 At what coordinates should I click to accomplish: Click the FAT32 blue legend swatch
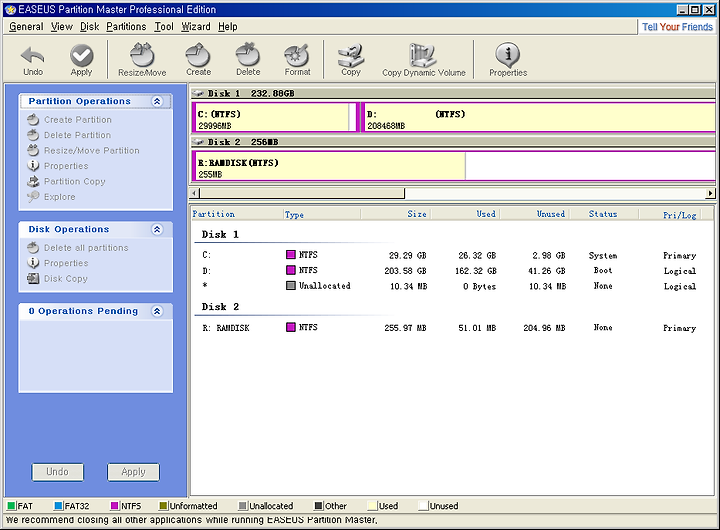pos(58,506)
